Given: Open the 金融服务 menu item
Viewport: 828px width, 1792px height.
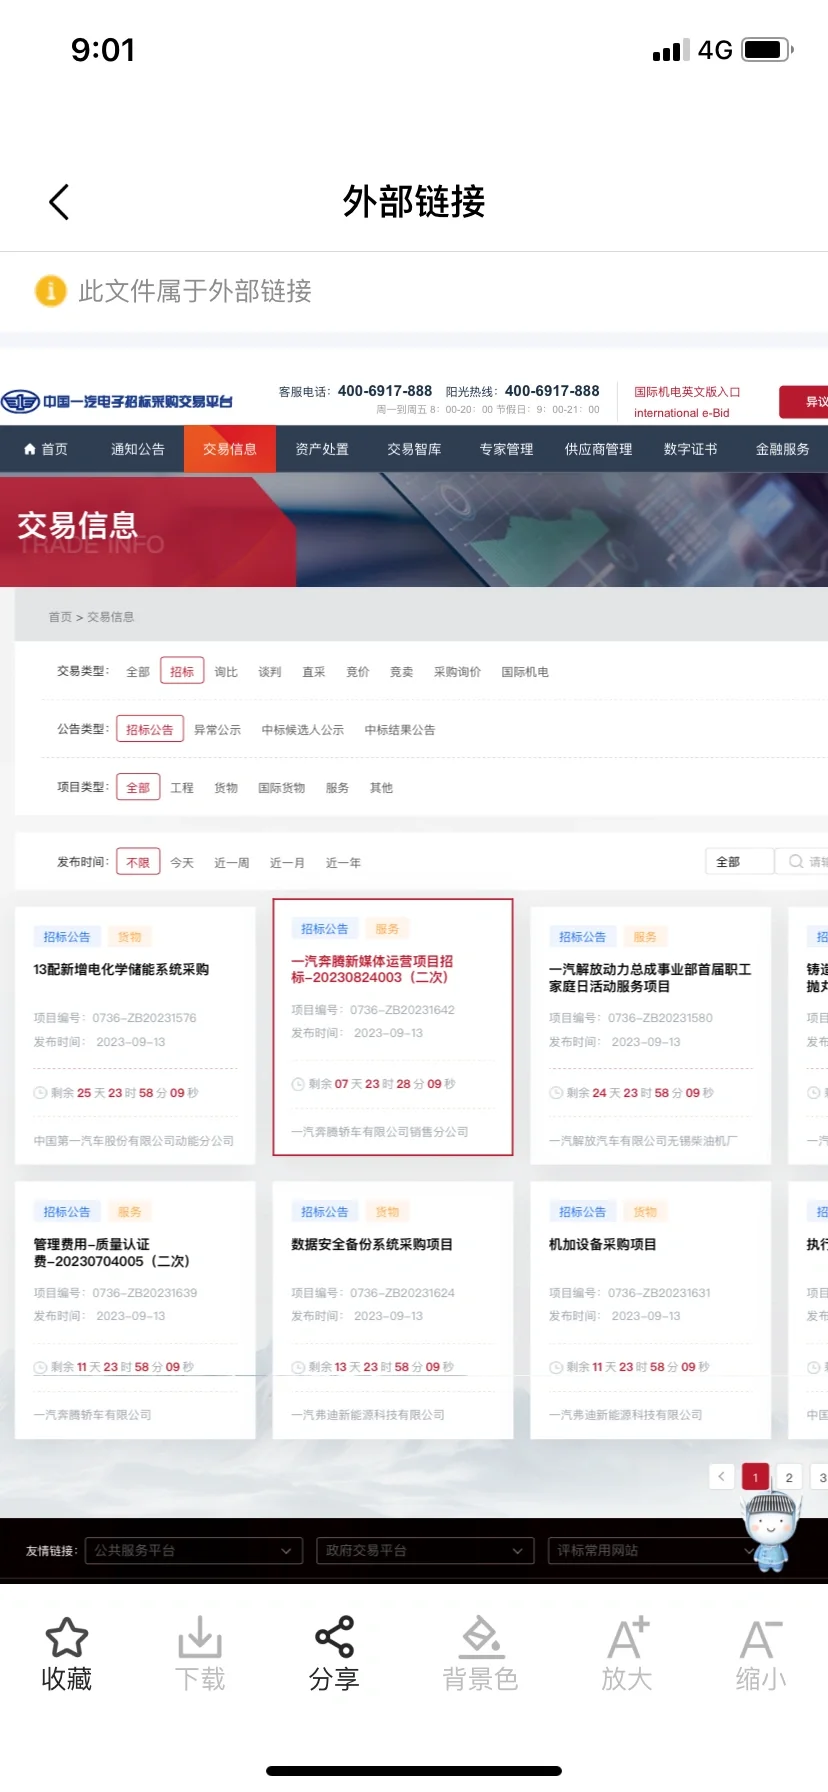Looking at the screenshot, I should [x=782, y=449].
